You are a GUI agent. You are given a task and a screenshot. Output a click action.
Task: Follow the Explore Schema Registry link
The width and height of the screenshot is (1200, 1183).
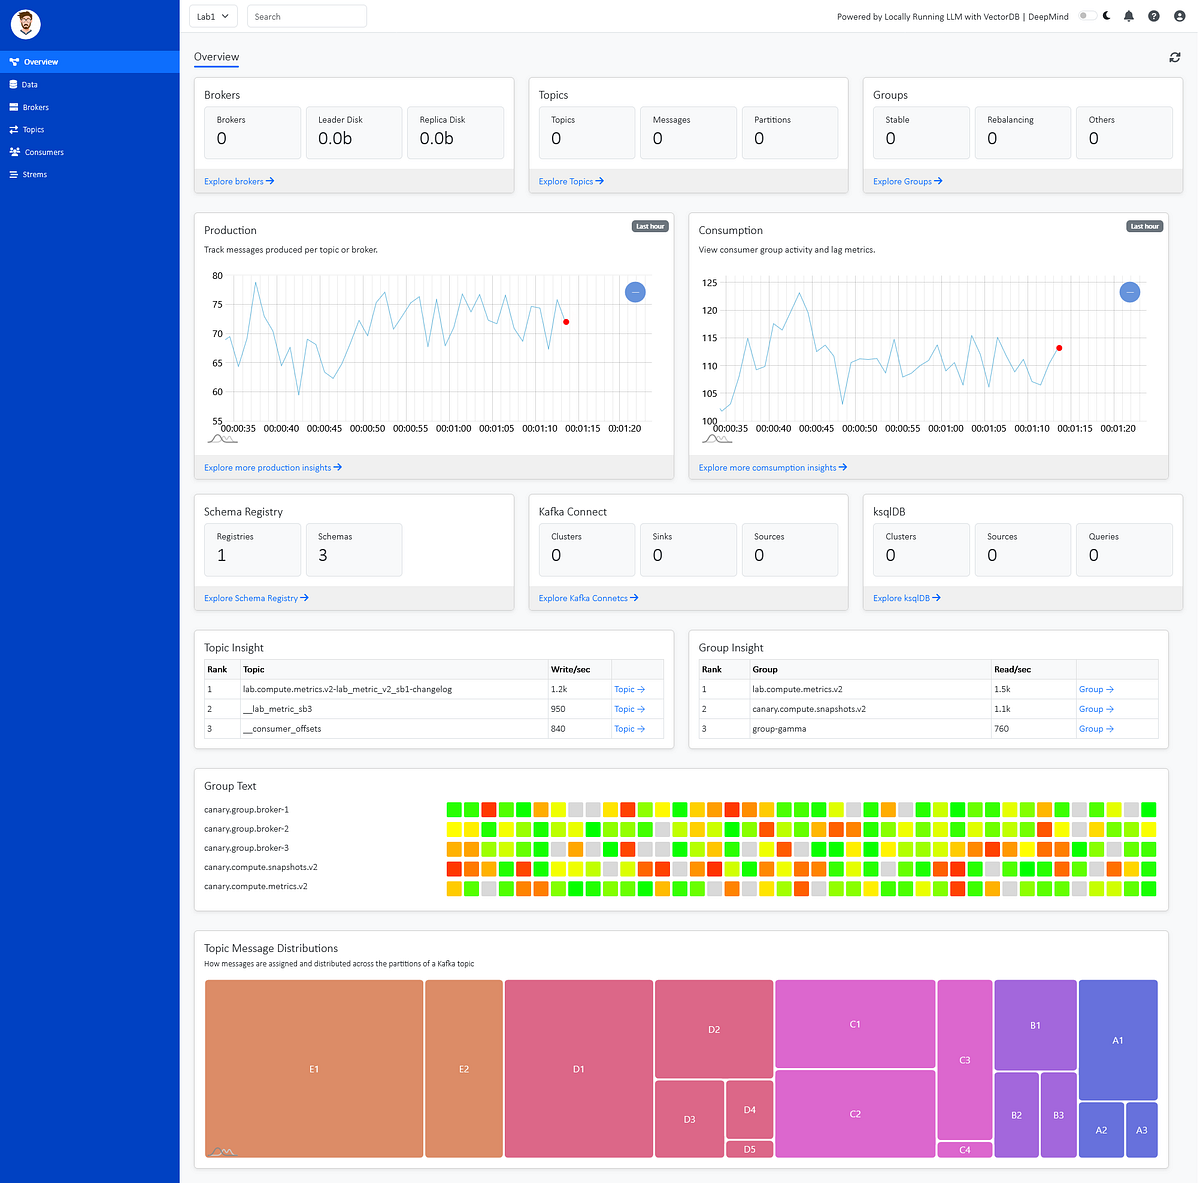255,598
